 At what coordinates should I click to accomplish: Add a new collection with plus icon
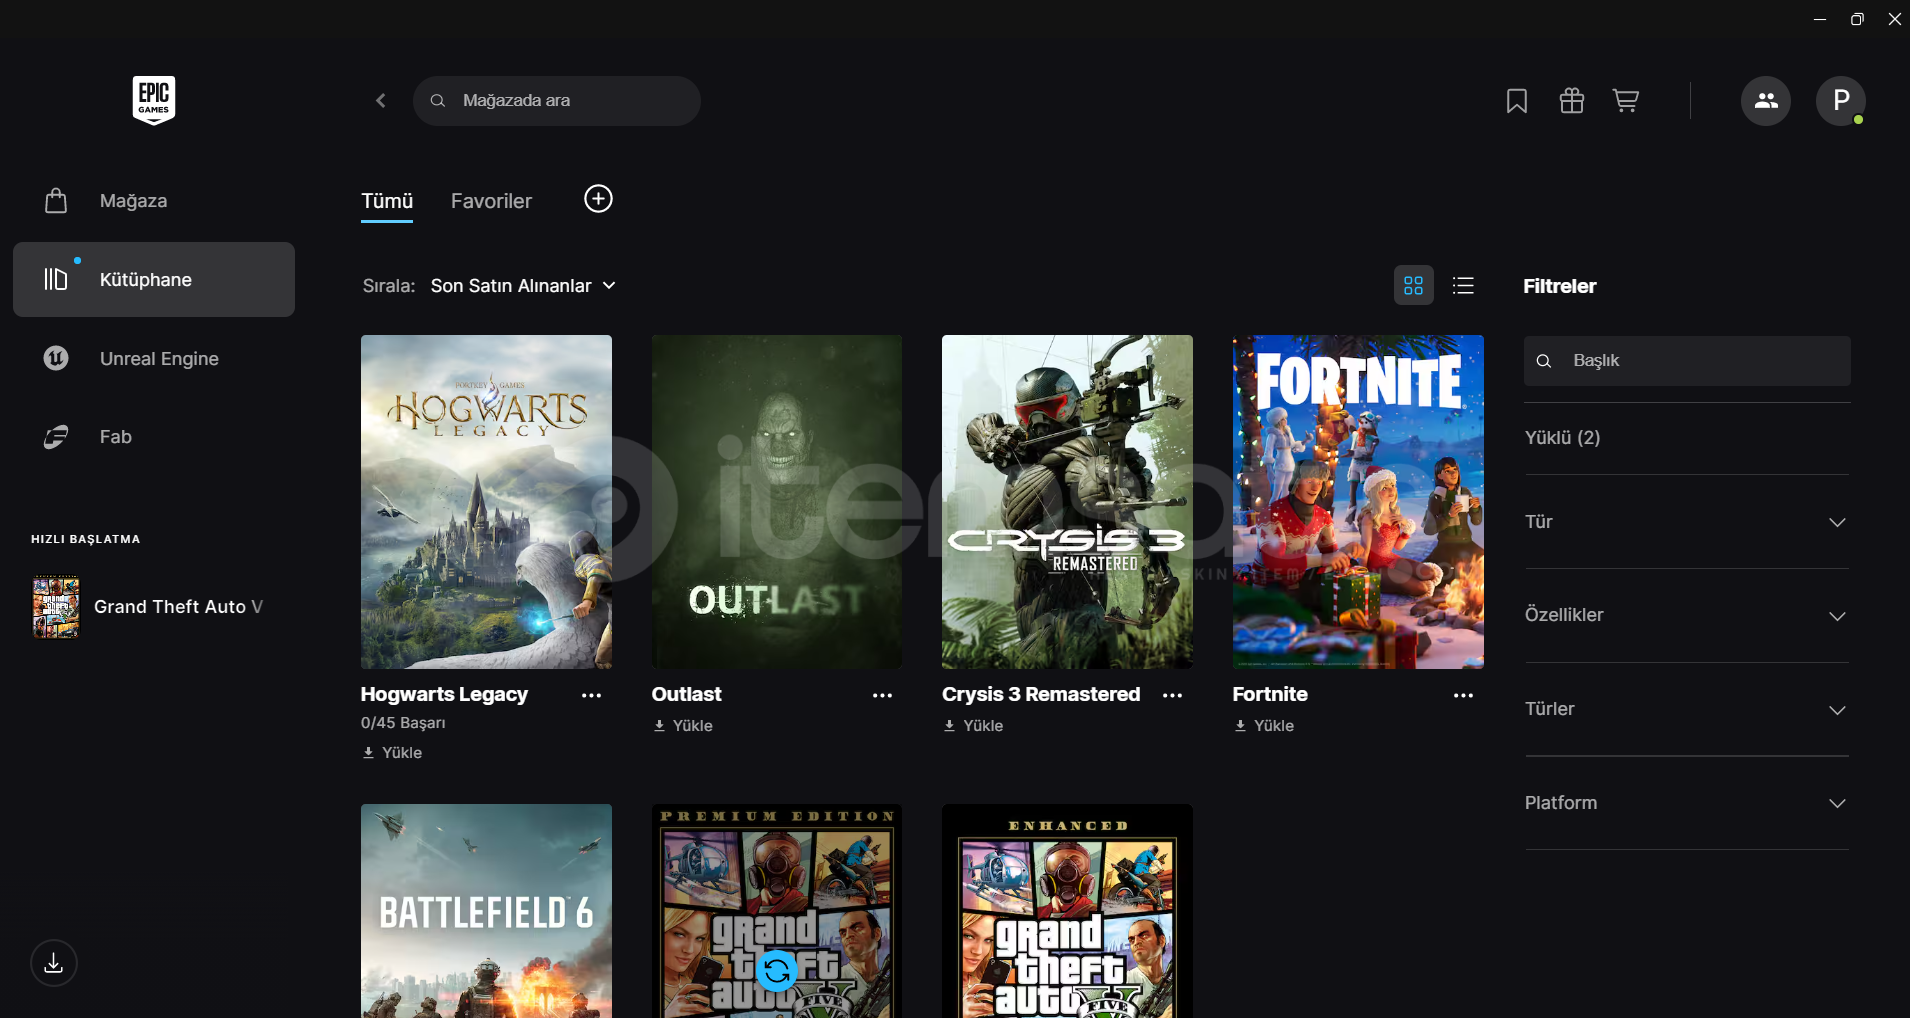pyautogui.click(x=598, y=199)
